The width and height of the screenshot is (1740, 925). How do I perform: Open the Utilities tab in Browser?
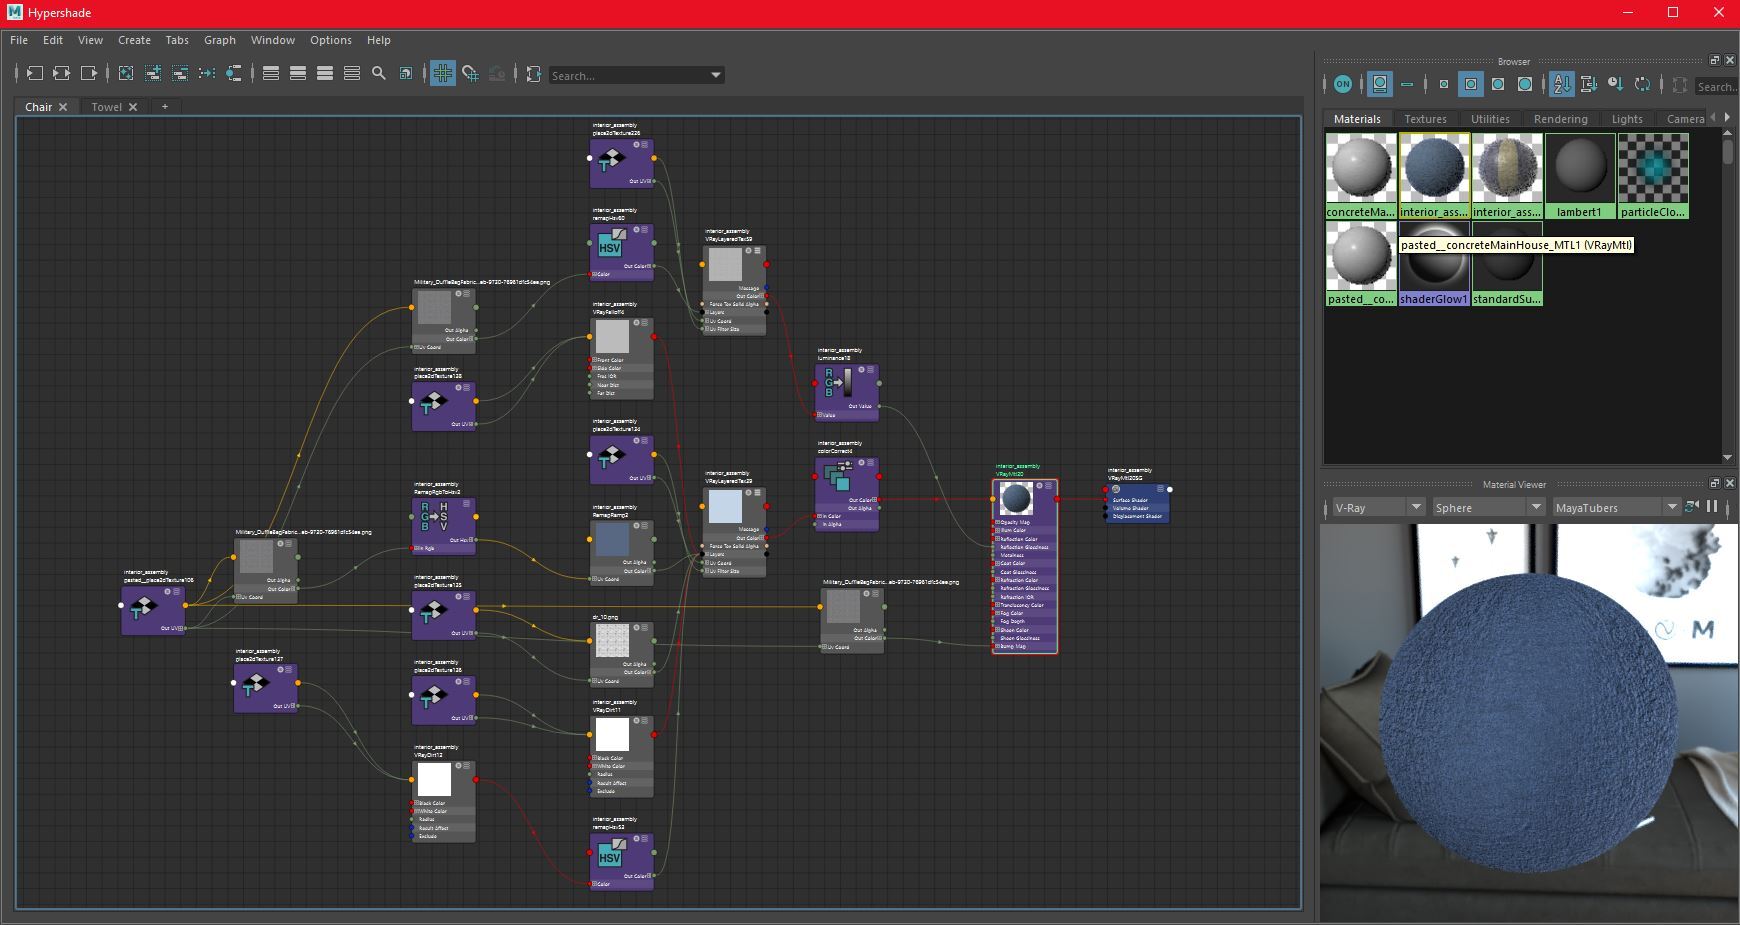click(x=1490, y=119)
